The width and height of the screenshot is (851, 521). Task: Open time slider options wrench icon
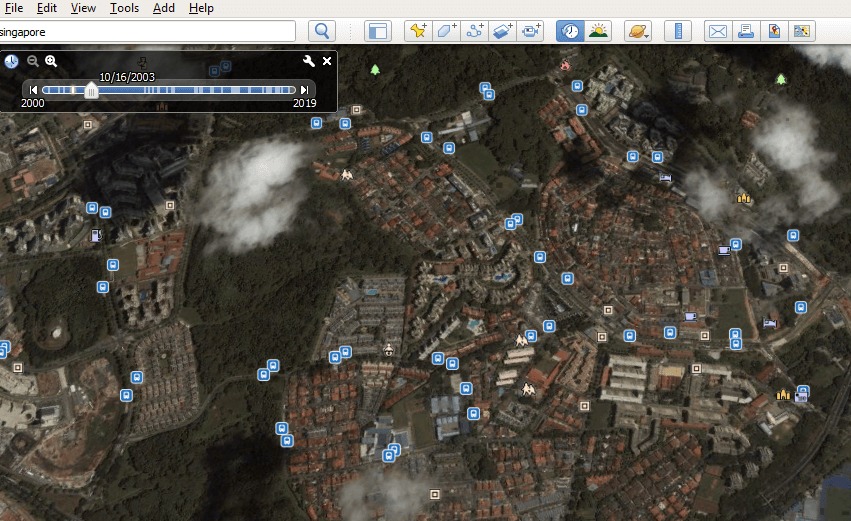[309, 61]
